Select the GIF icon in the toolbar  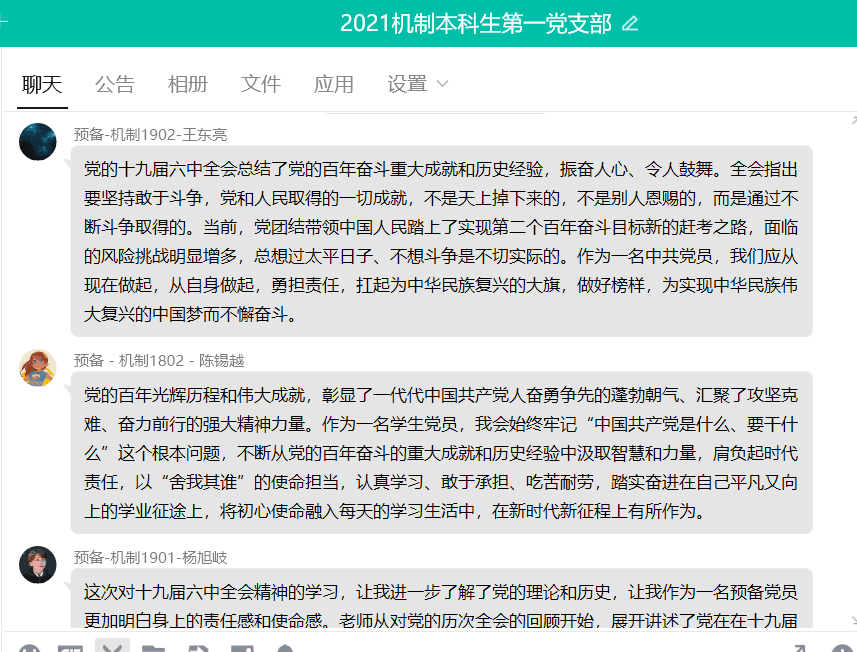pyautogui.click(x=70, y=647)
